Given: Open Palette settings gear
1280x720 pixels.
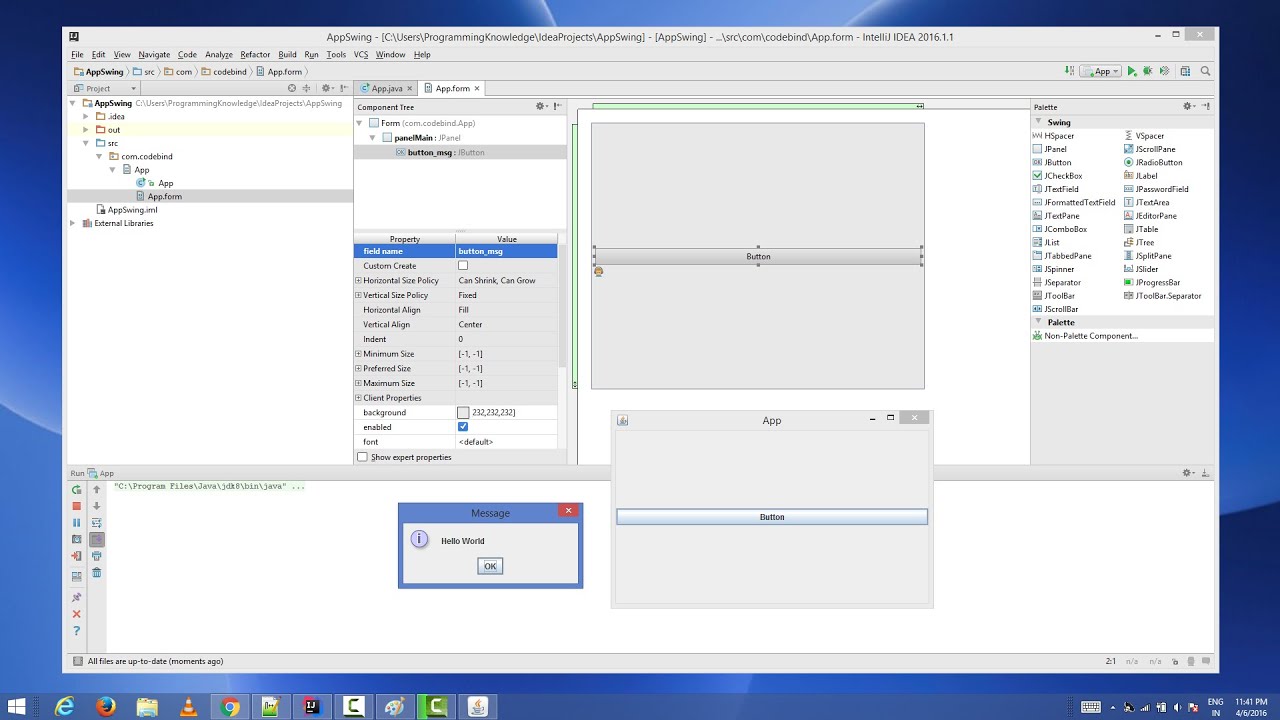Looking at the screenshot, I should point(1188,106).
